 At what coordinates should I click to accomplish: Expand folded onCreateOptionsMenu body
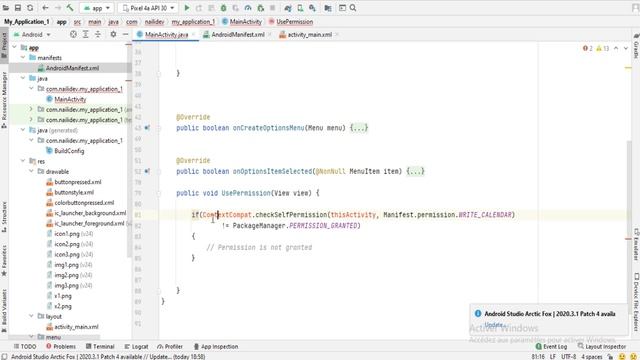pos(359,128)
